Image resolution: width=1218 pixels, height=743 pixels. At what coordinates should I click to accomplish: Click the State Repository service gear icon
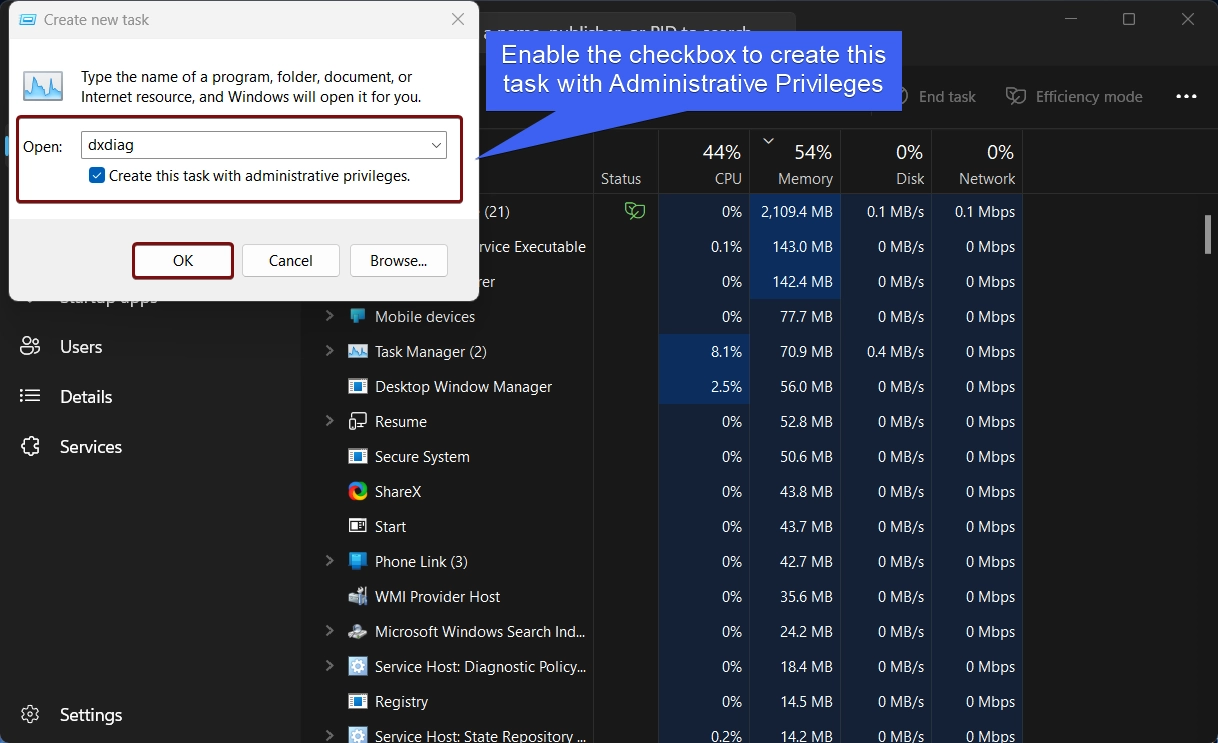[x=357, y=735]
